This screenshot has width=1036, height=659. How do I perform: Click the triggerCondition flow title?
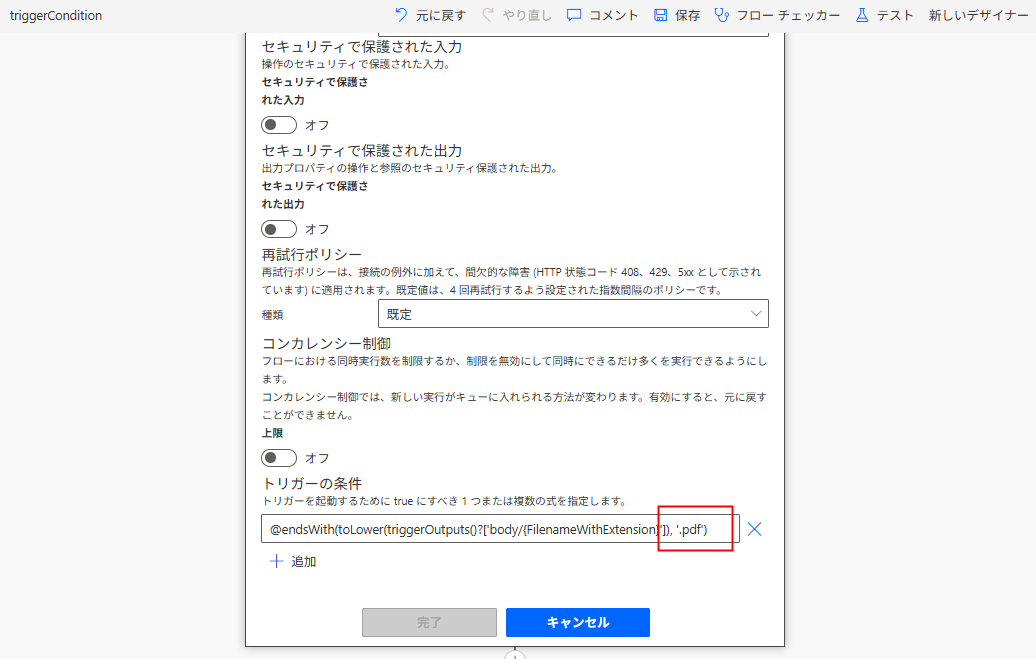[56, 16]
